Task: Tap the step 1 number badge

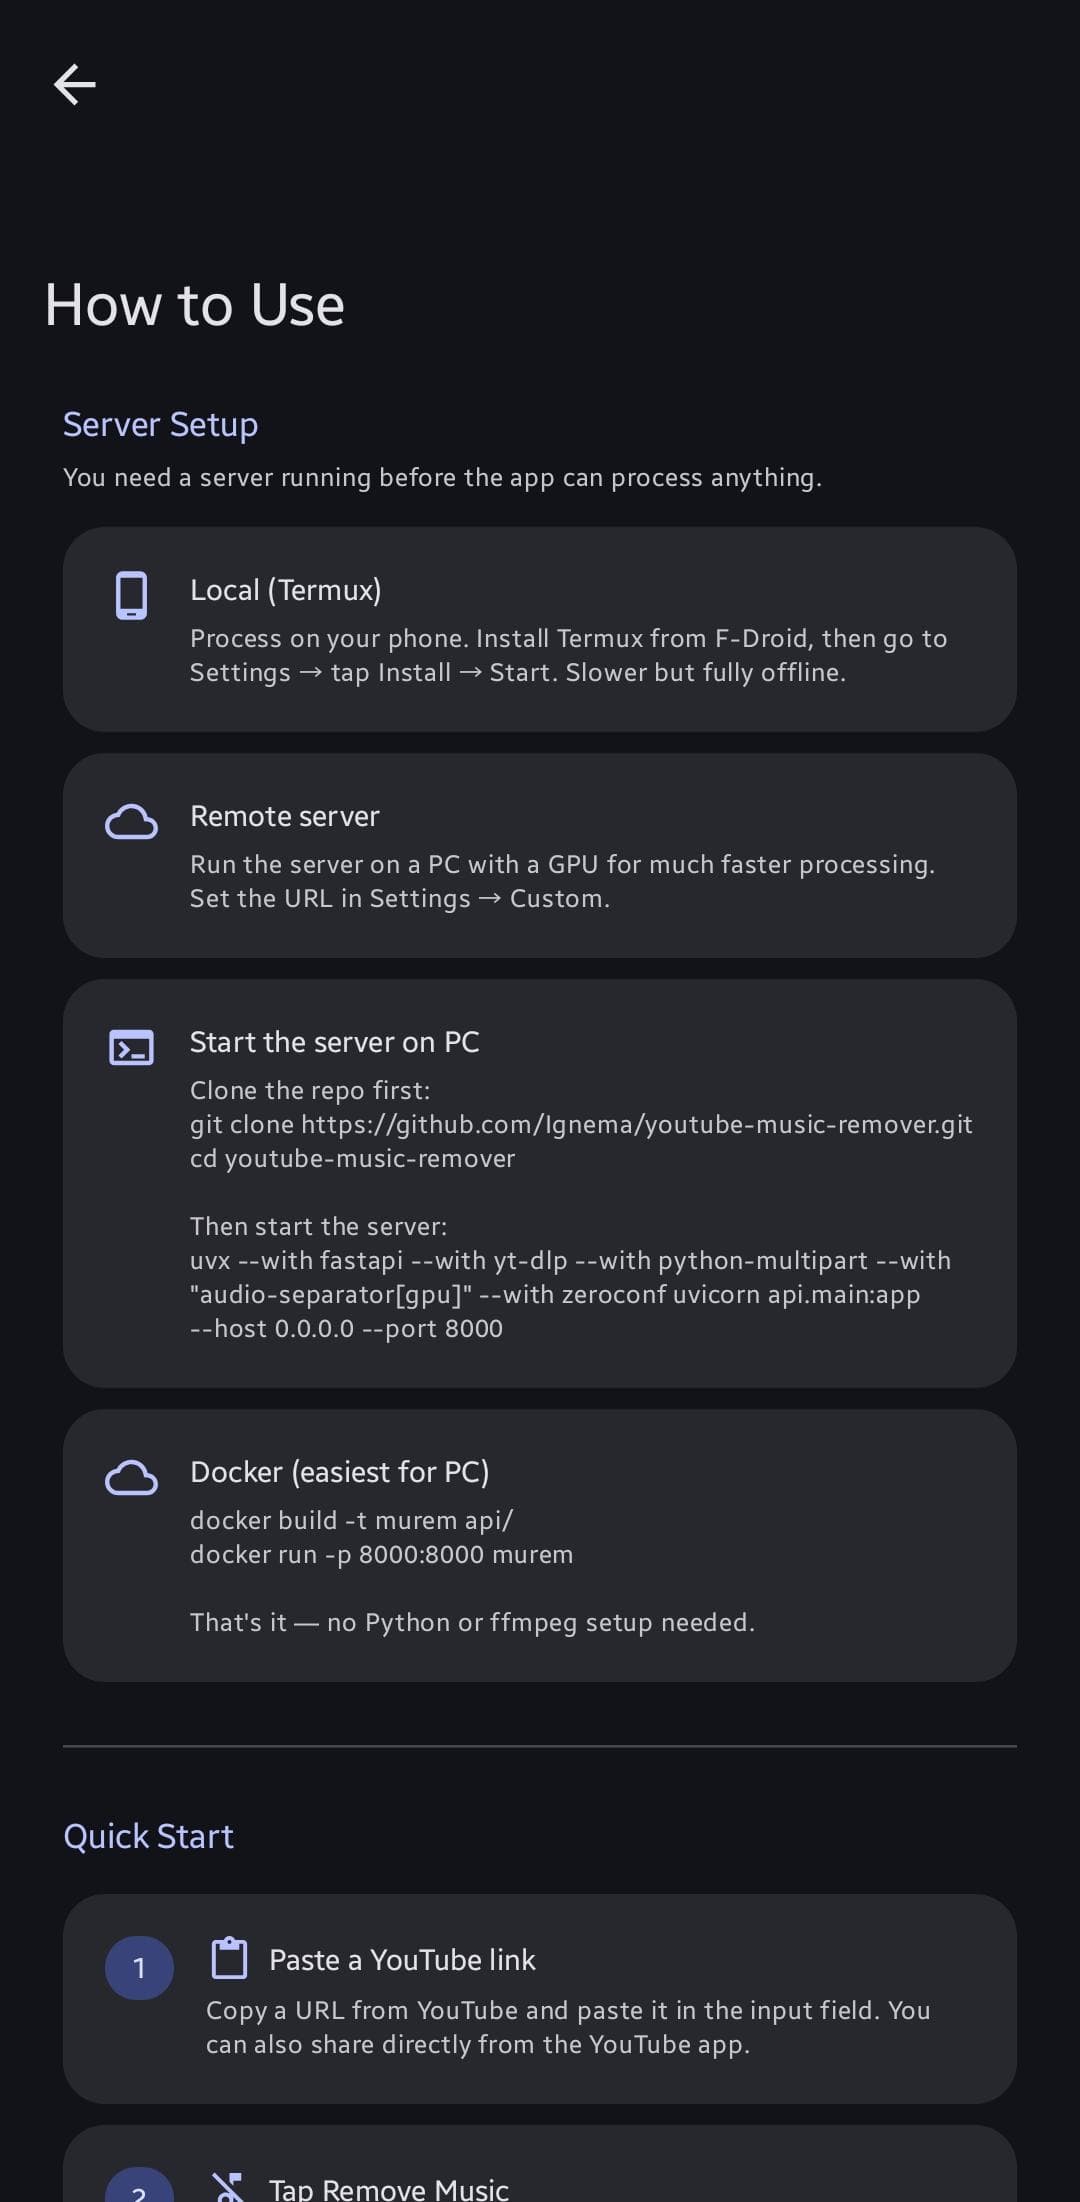Action: (139, 1968)
